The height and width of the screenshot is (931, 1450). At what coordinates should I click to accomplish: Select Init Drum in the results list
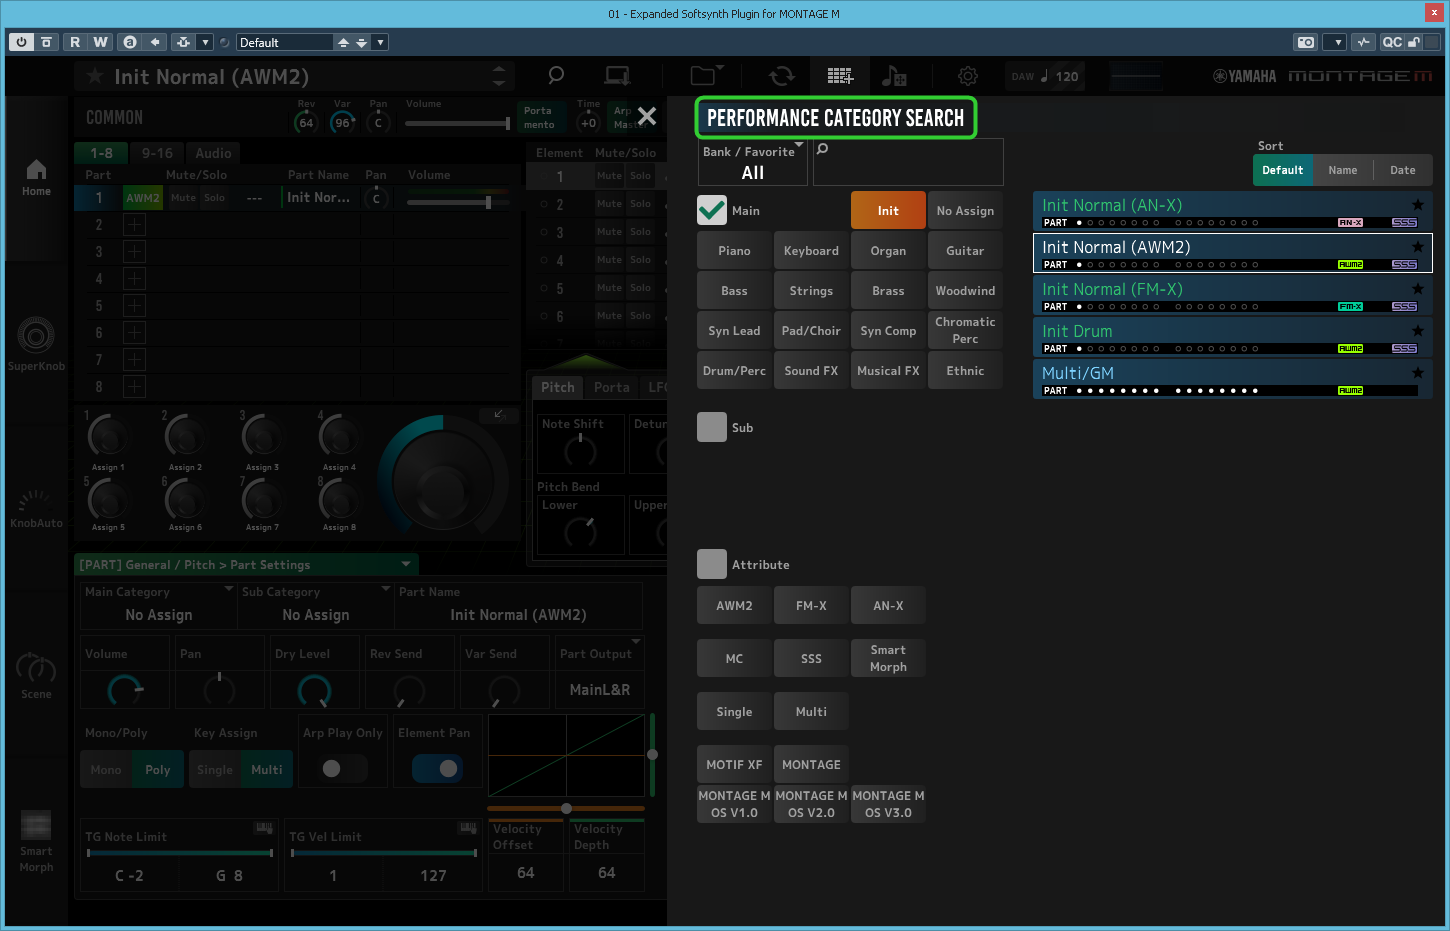pyautogui.click(x=1232, y=336)
